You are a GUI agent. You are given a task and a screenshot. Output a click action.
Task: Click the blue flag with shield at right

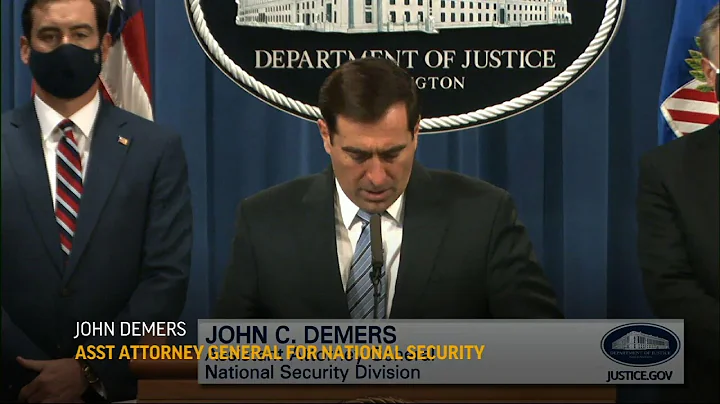pyautogui.click(x=687, y=73)
